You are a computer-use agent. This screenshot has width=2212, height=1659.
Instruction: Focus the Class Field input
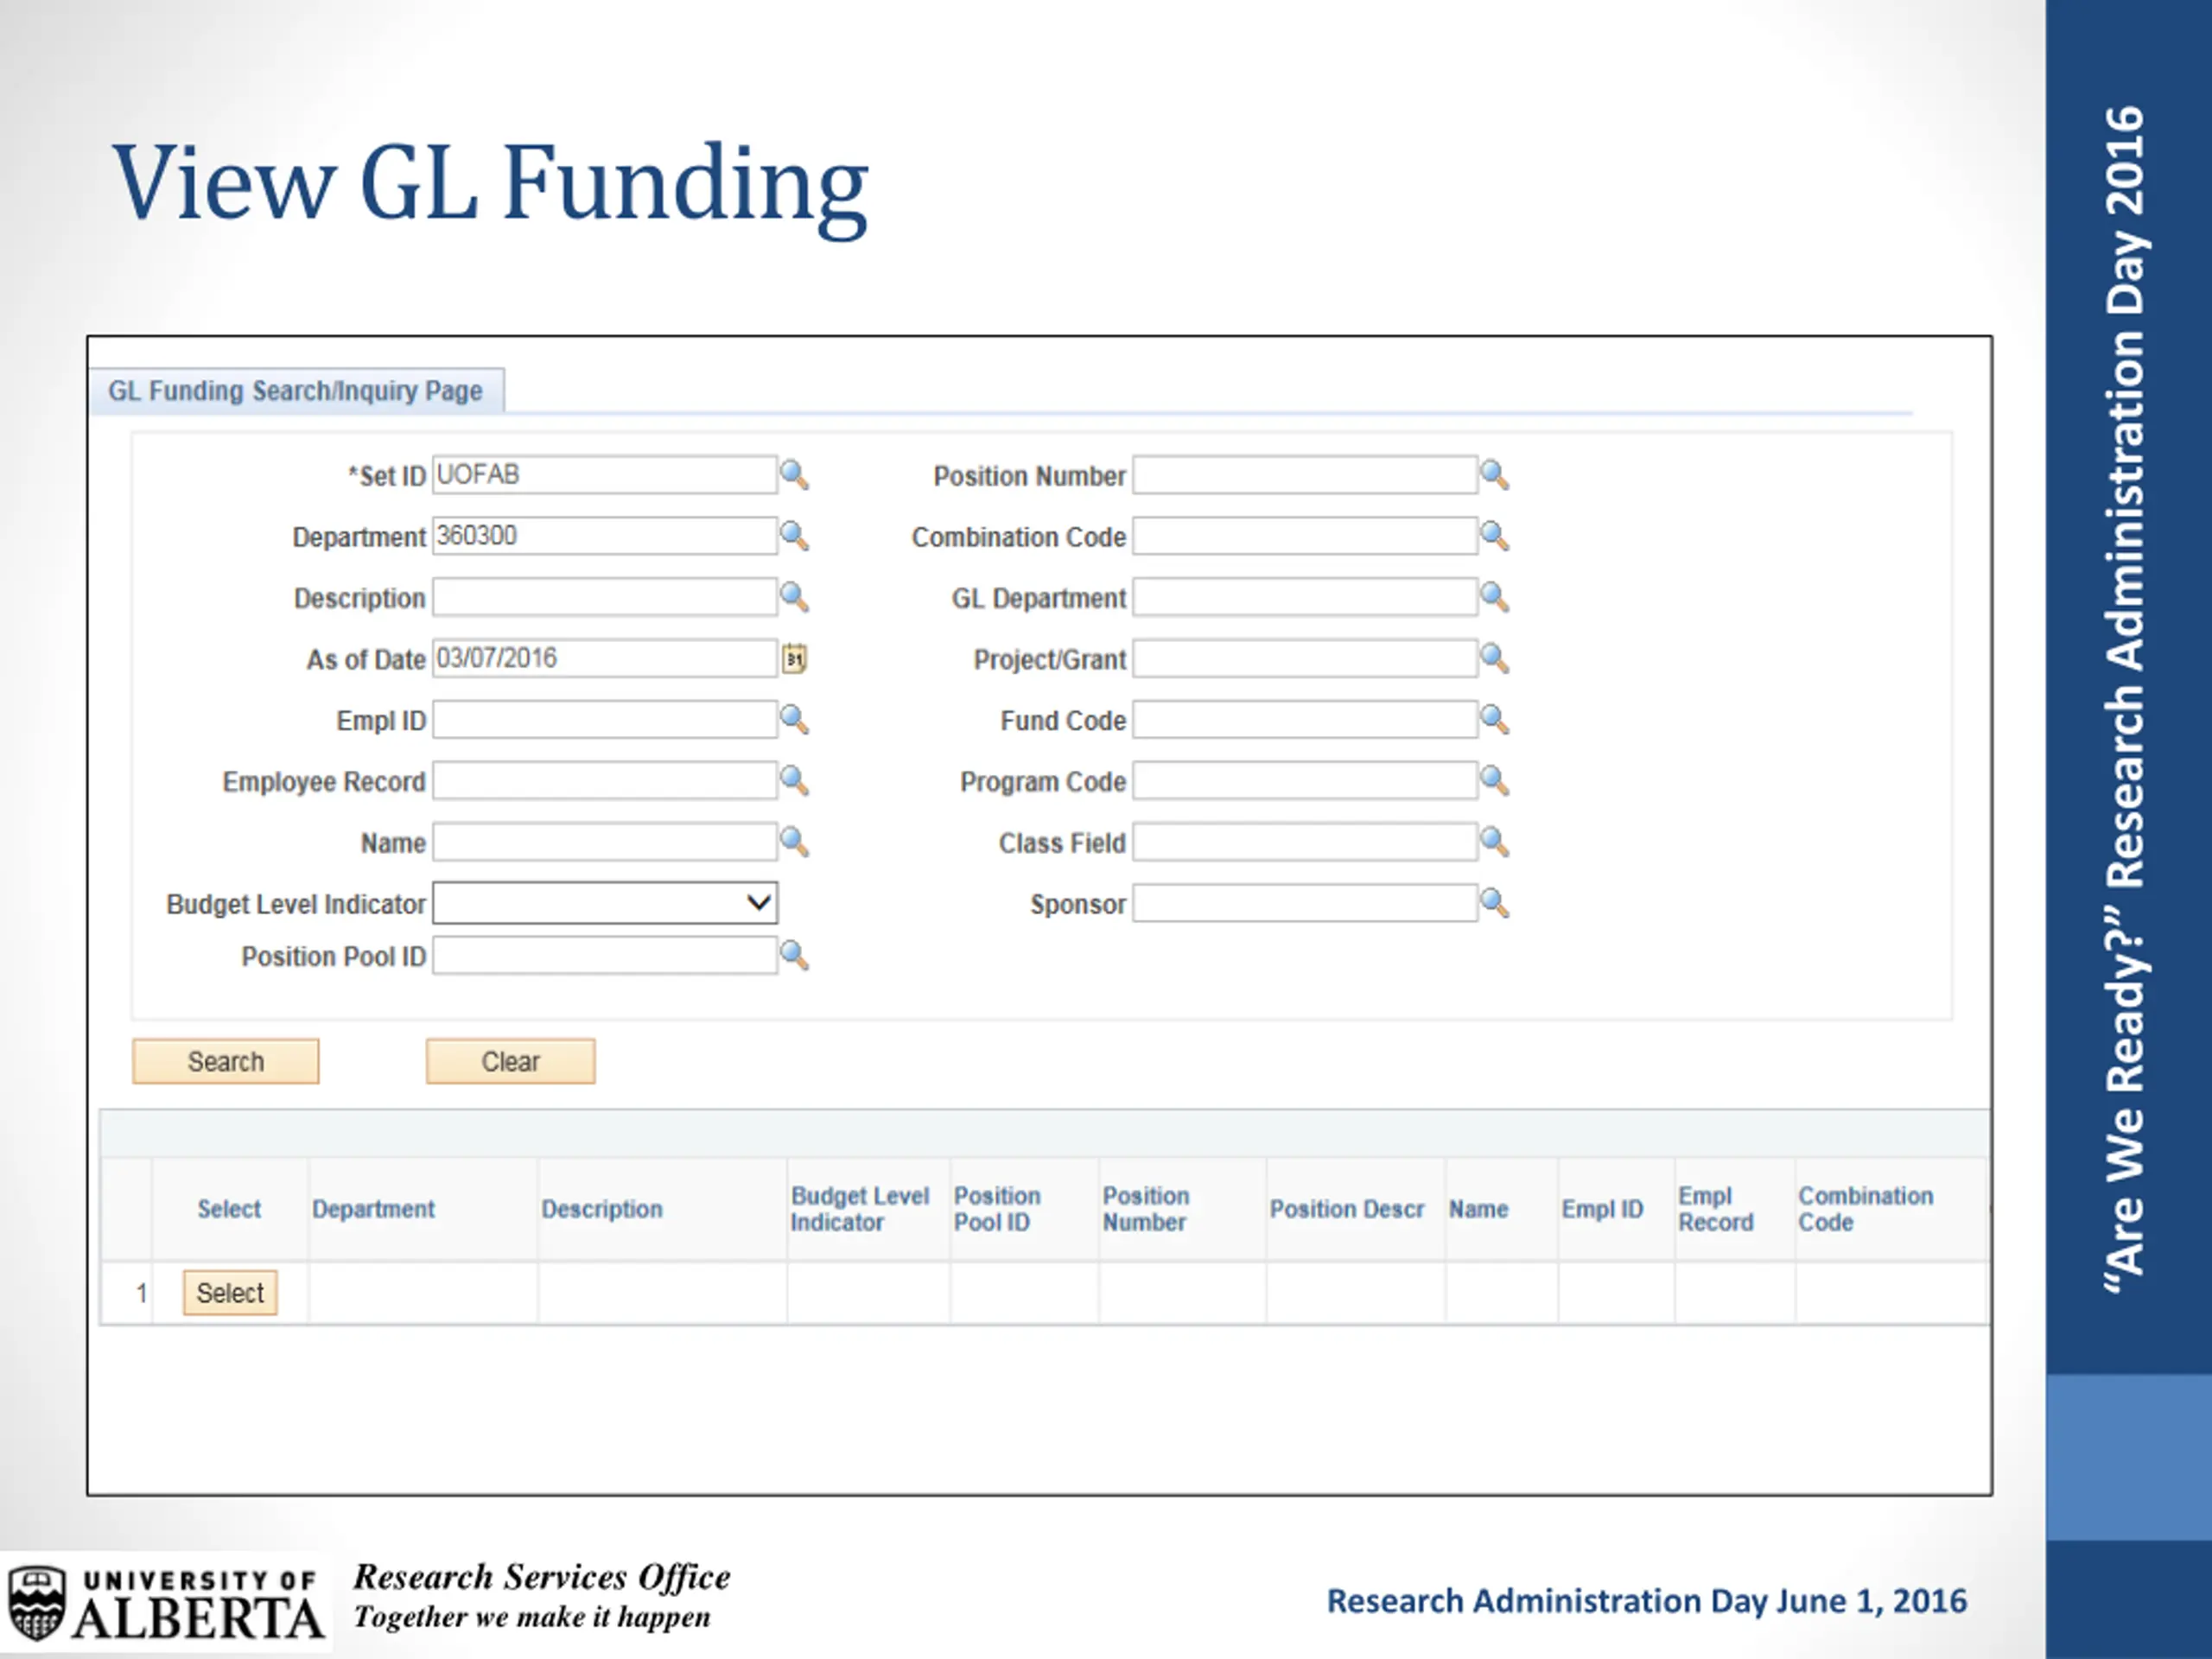pos(1305,842)
